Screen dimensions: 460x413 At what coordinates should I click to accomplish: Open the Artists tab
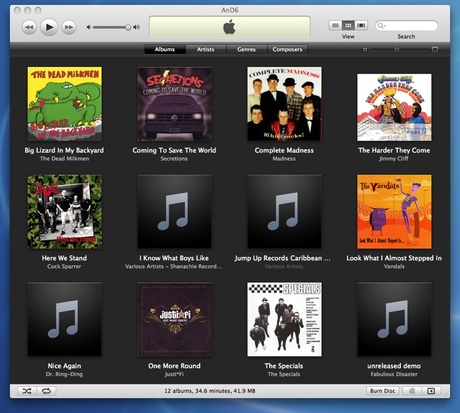pyautogui.click(x=206, y=49)
